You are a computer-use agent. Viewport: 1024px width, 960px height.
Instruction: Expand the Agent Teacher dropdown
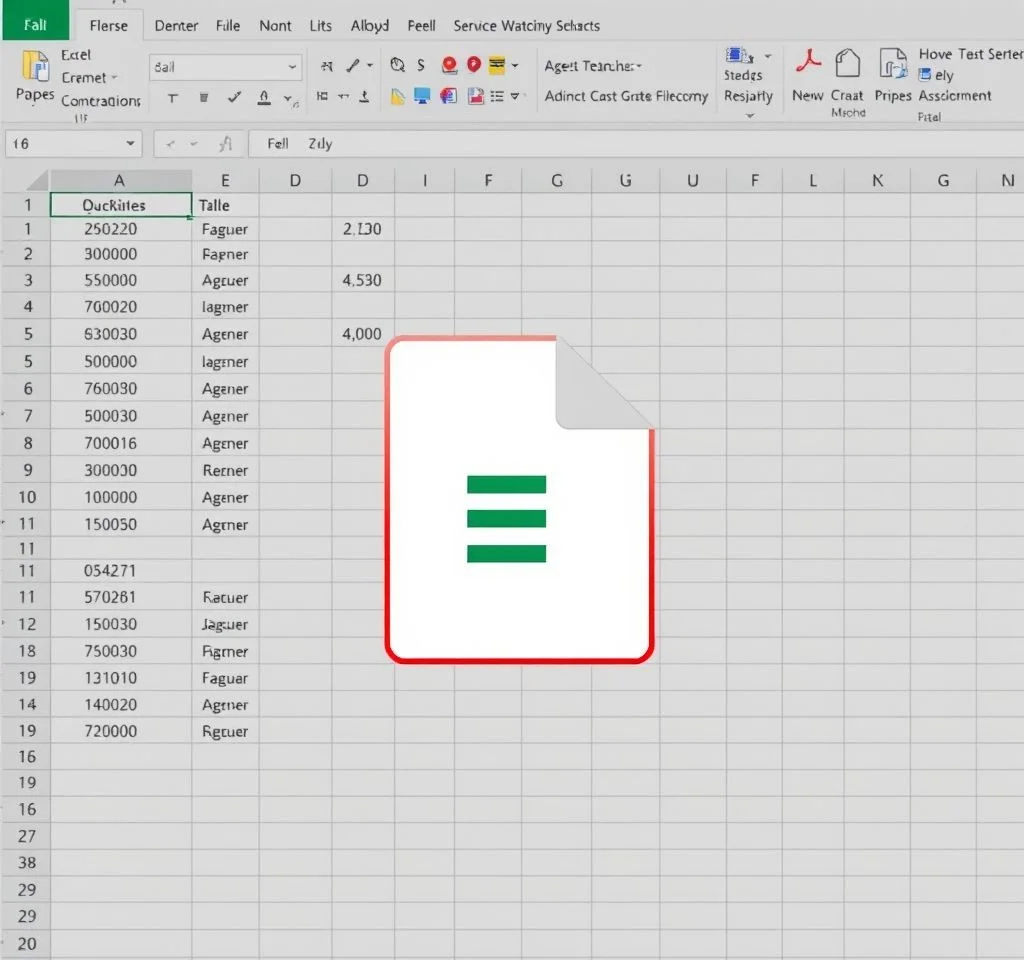pyautogui.click(x=639, y=66)
